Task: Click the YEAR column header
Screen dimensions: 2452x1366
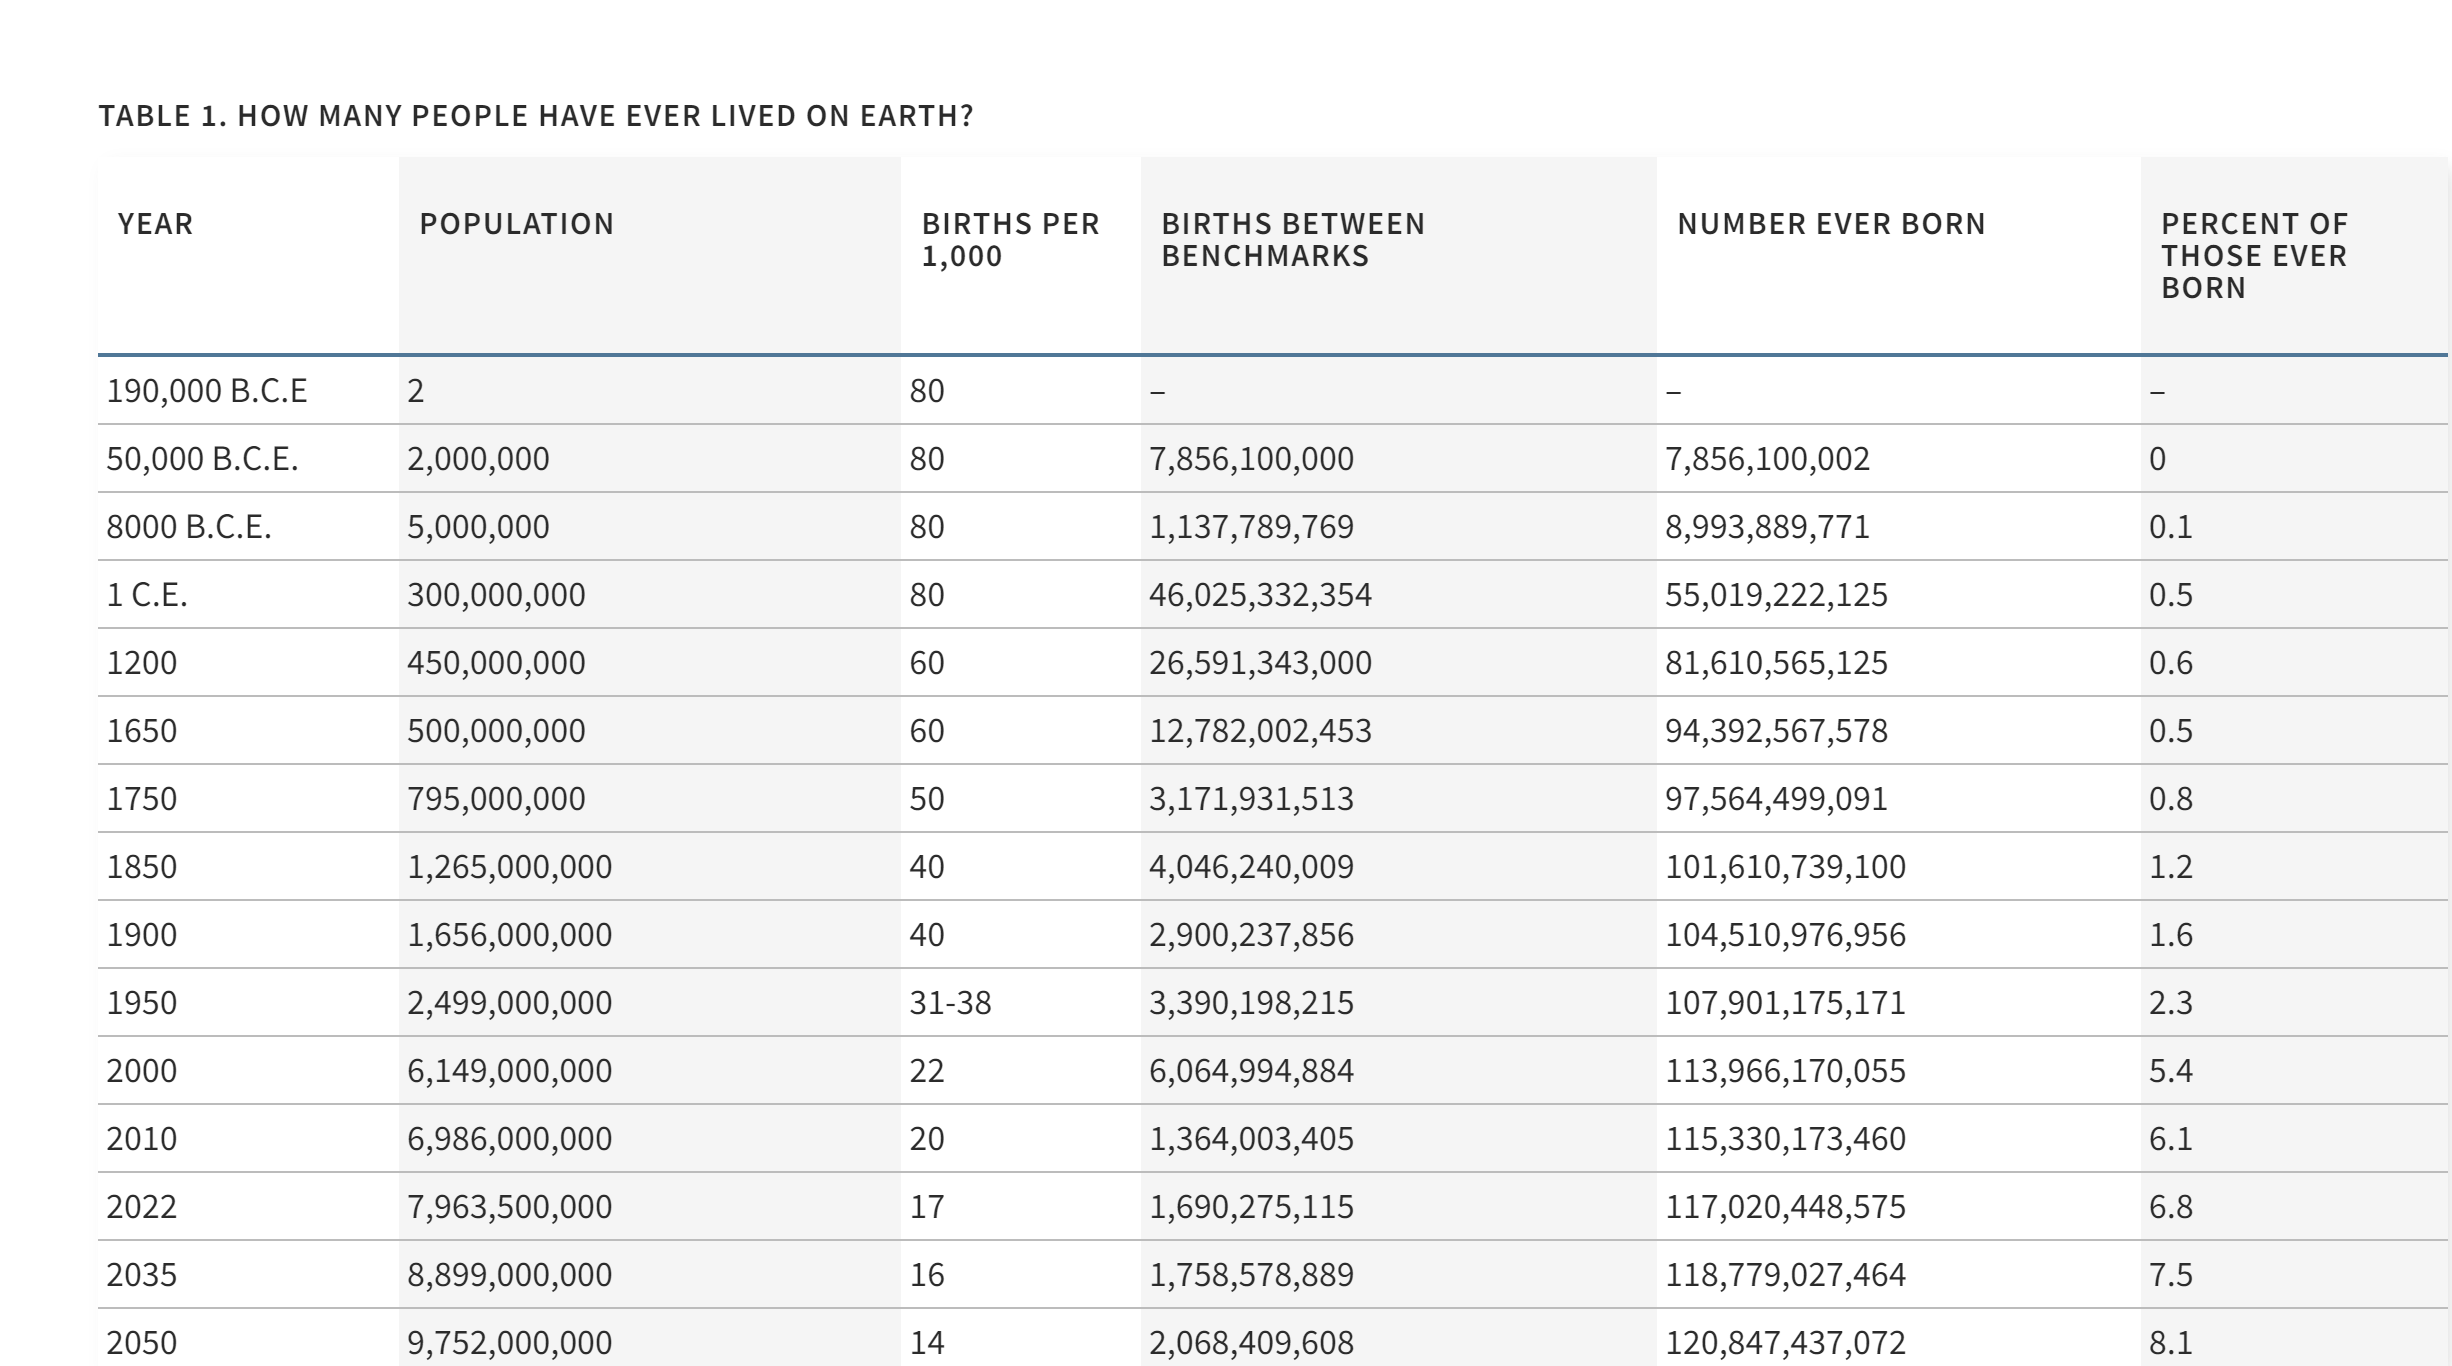Action: (155, 224)
